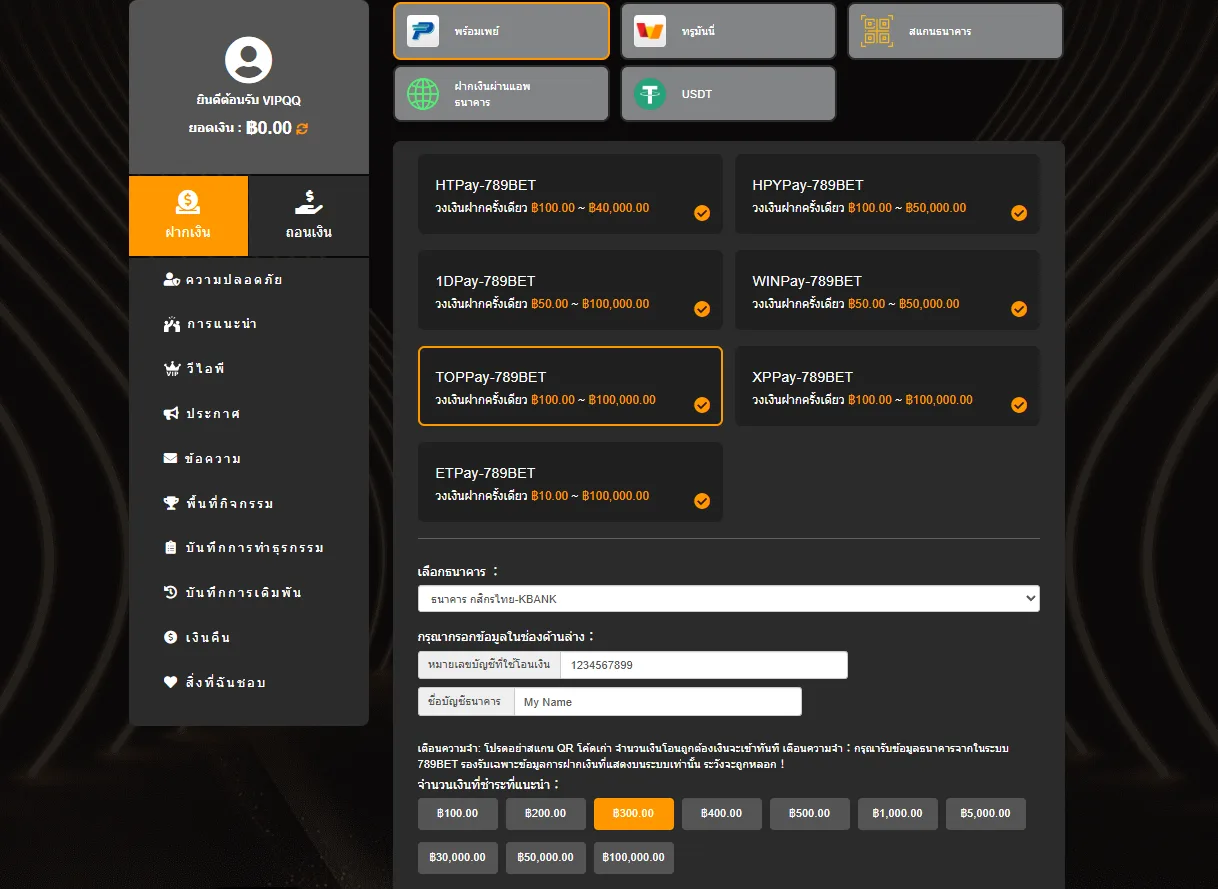Click the checkmark on 1DPay-789BET card
Screen dimensions: 1218x889
click(x=702, y=309)
